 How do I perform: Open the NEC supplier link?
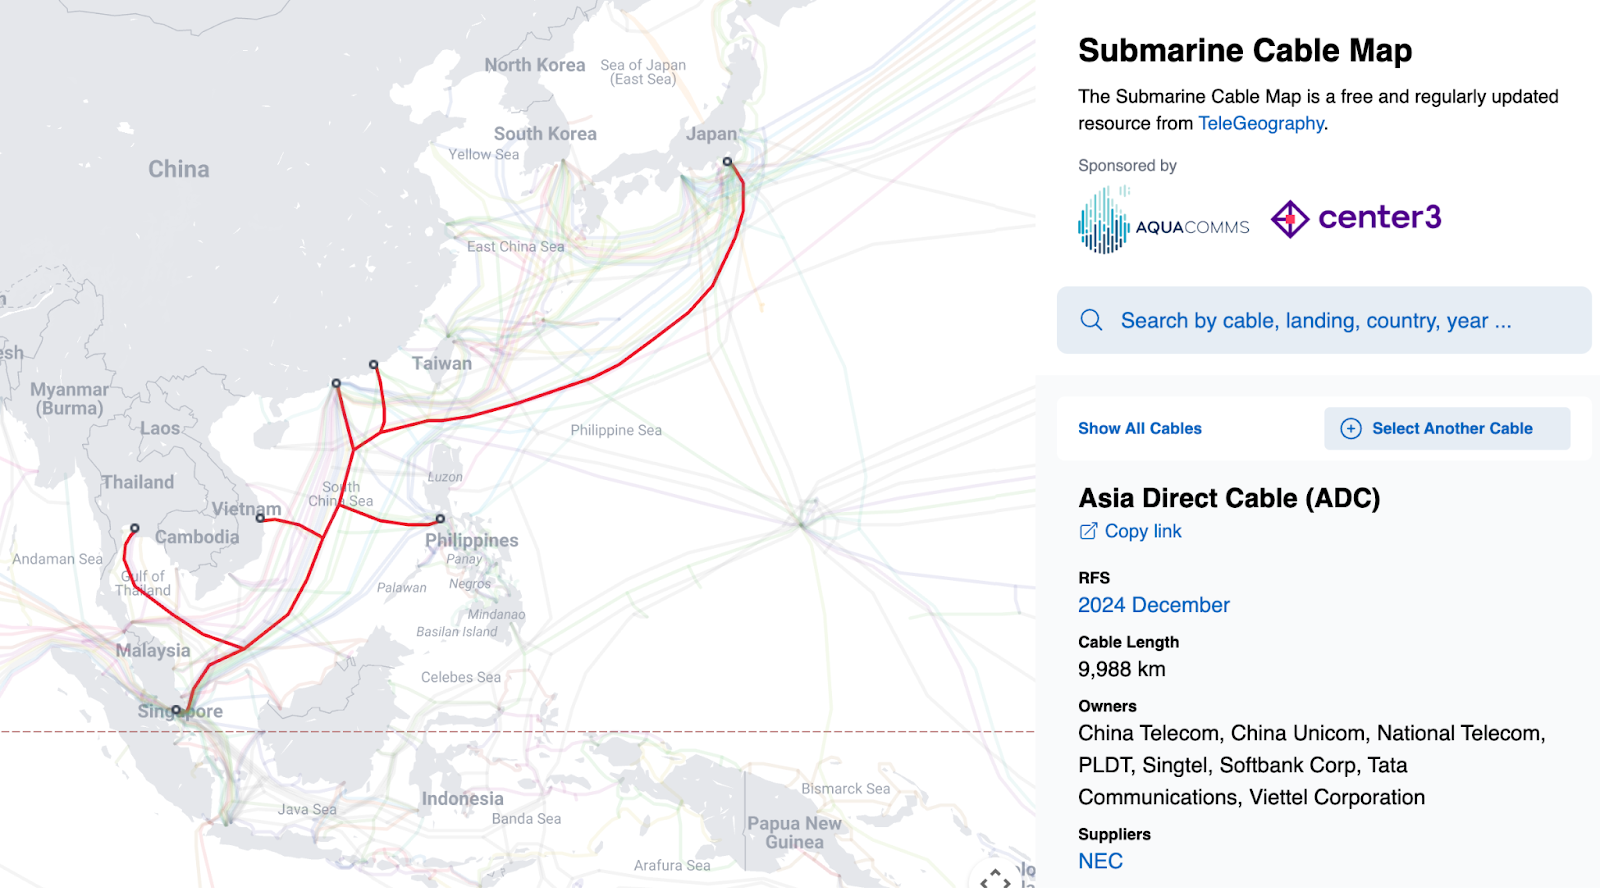1100,861
